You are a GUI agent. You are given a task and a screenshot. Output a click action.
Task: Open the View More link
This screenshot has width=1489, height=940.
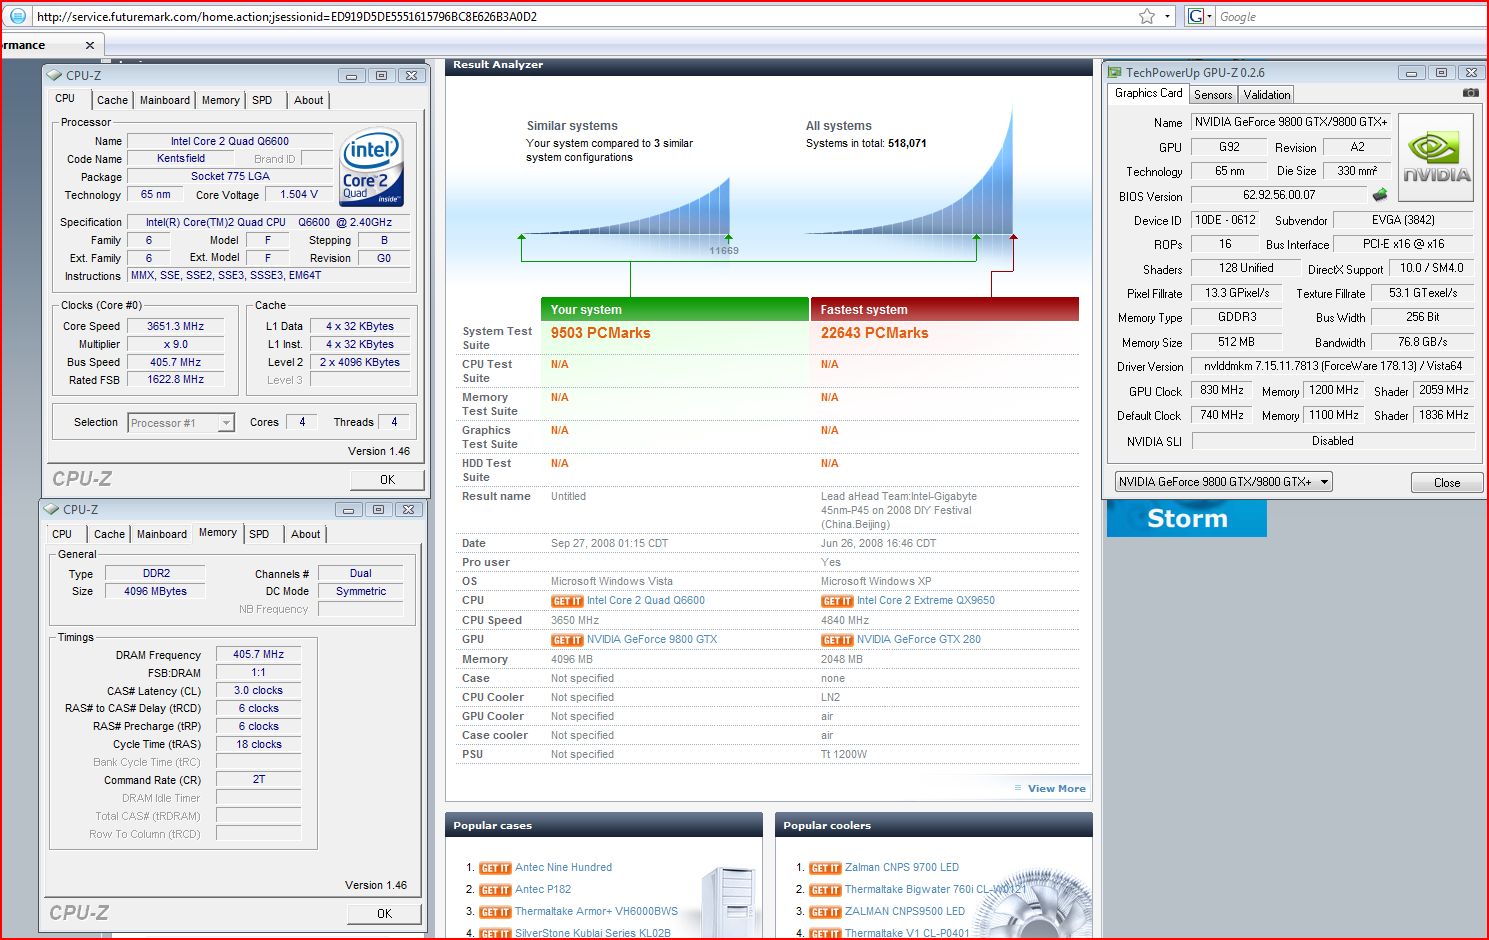click(x=1056, y=789)
